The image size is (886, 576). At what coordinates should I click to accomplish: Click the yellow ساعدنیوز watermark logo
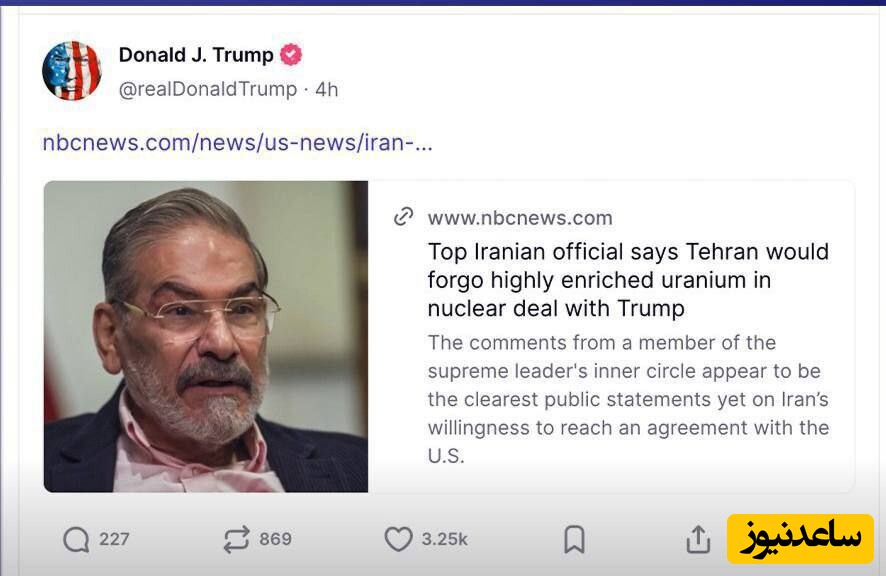[x=800, y=539]
